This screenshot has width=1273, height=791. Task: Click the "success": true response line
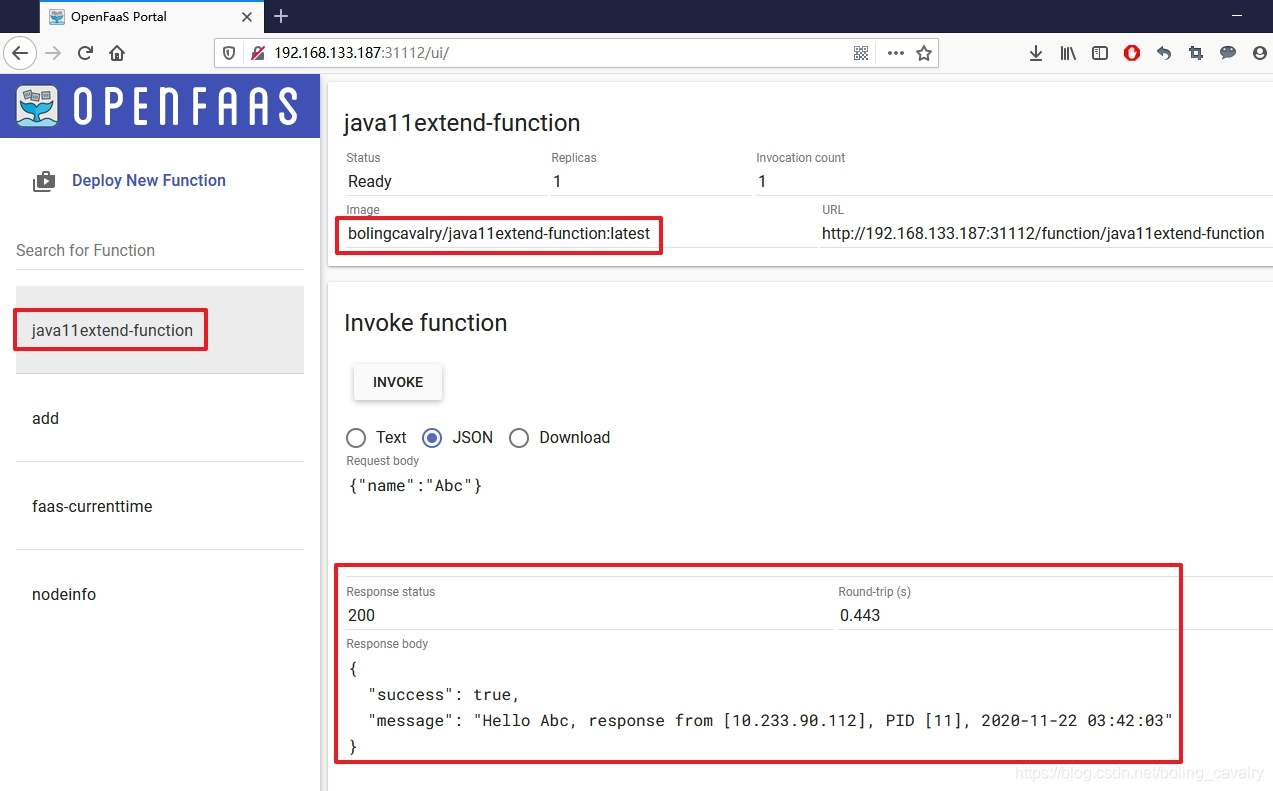(444, 695)
